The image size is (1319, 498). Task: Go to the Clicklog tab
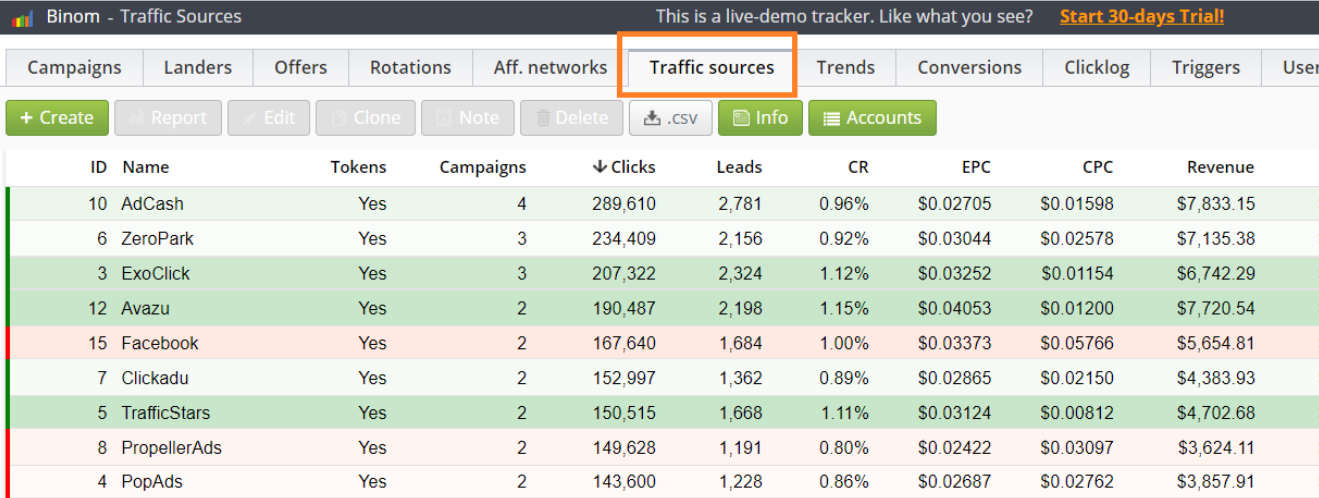(x=1096, y=67)
